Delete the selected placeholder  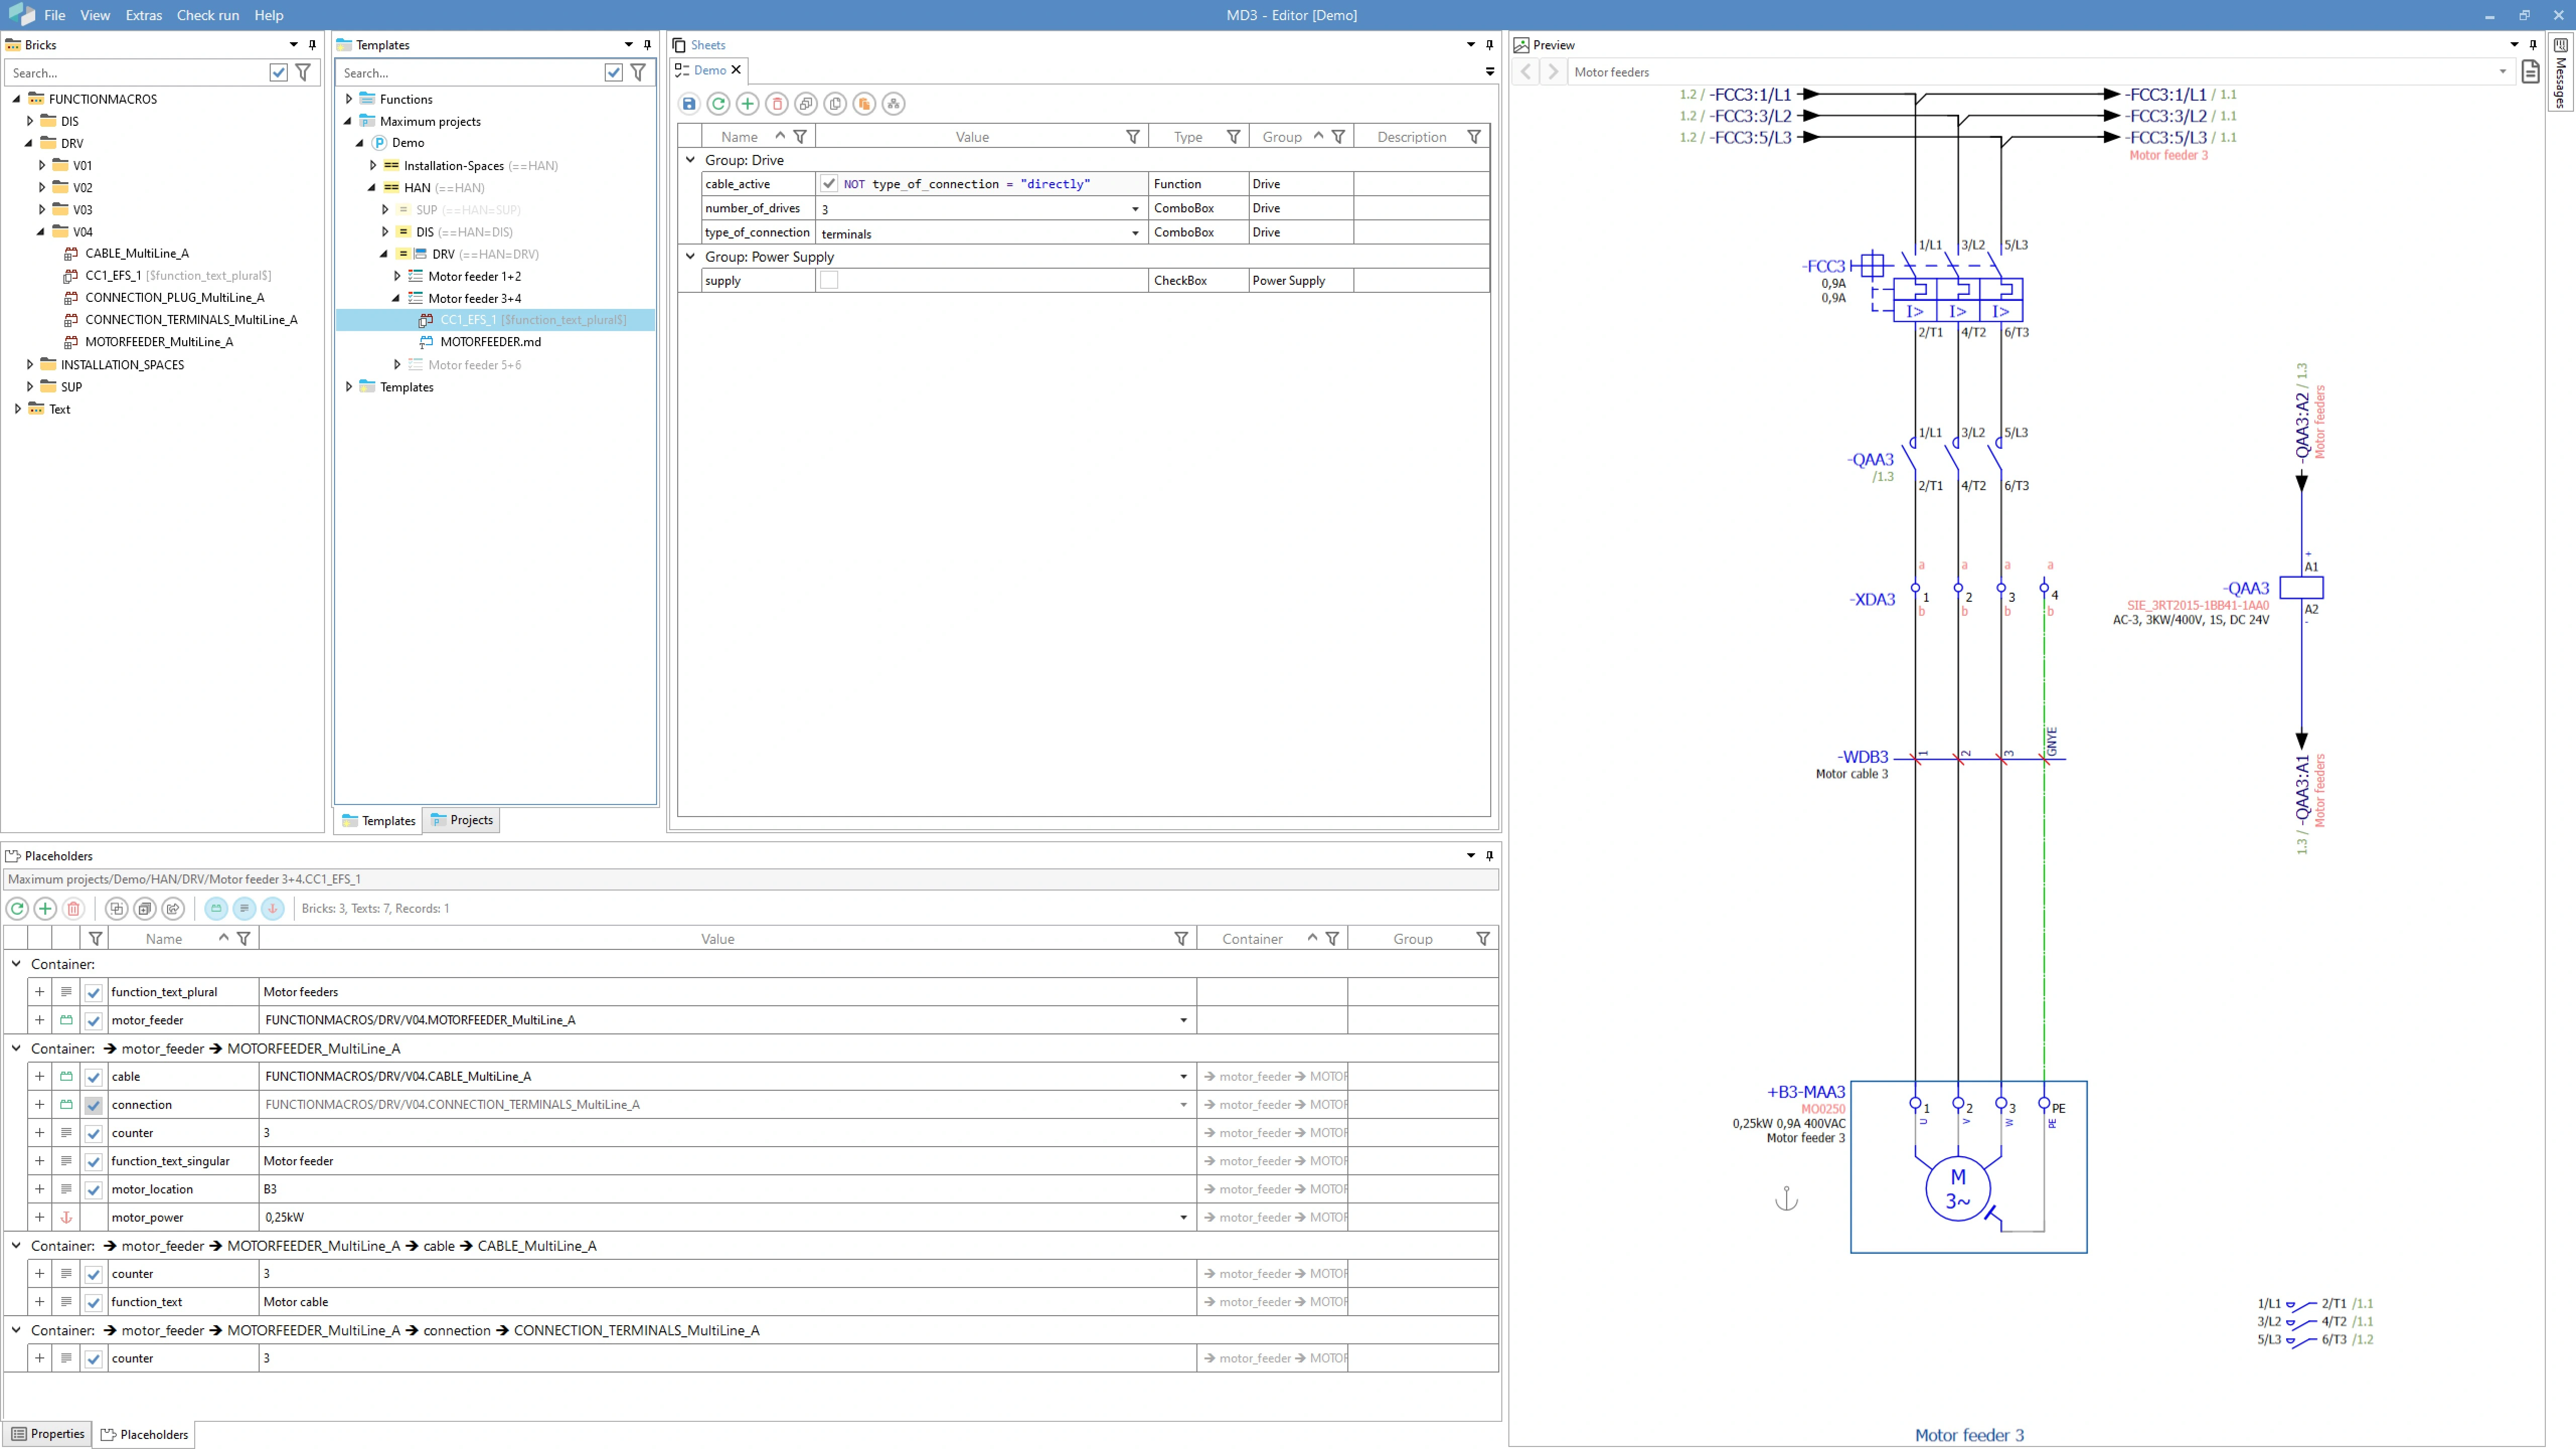pyautogui.click(x=73, y=909)
